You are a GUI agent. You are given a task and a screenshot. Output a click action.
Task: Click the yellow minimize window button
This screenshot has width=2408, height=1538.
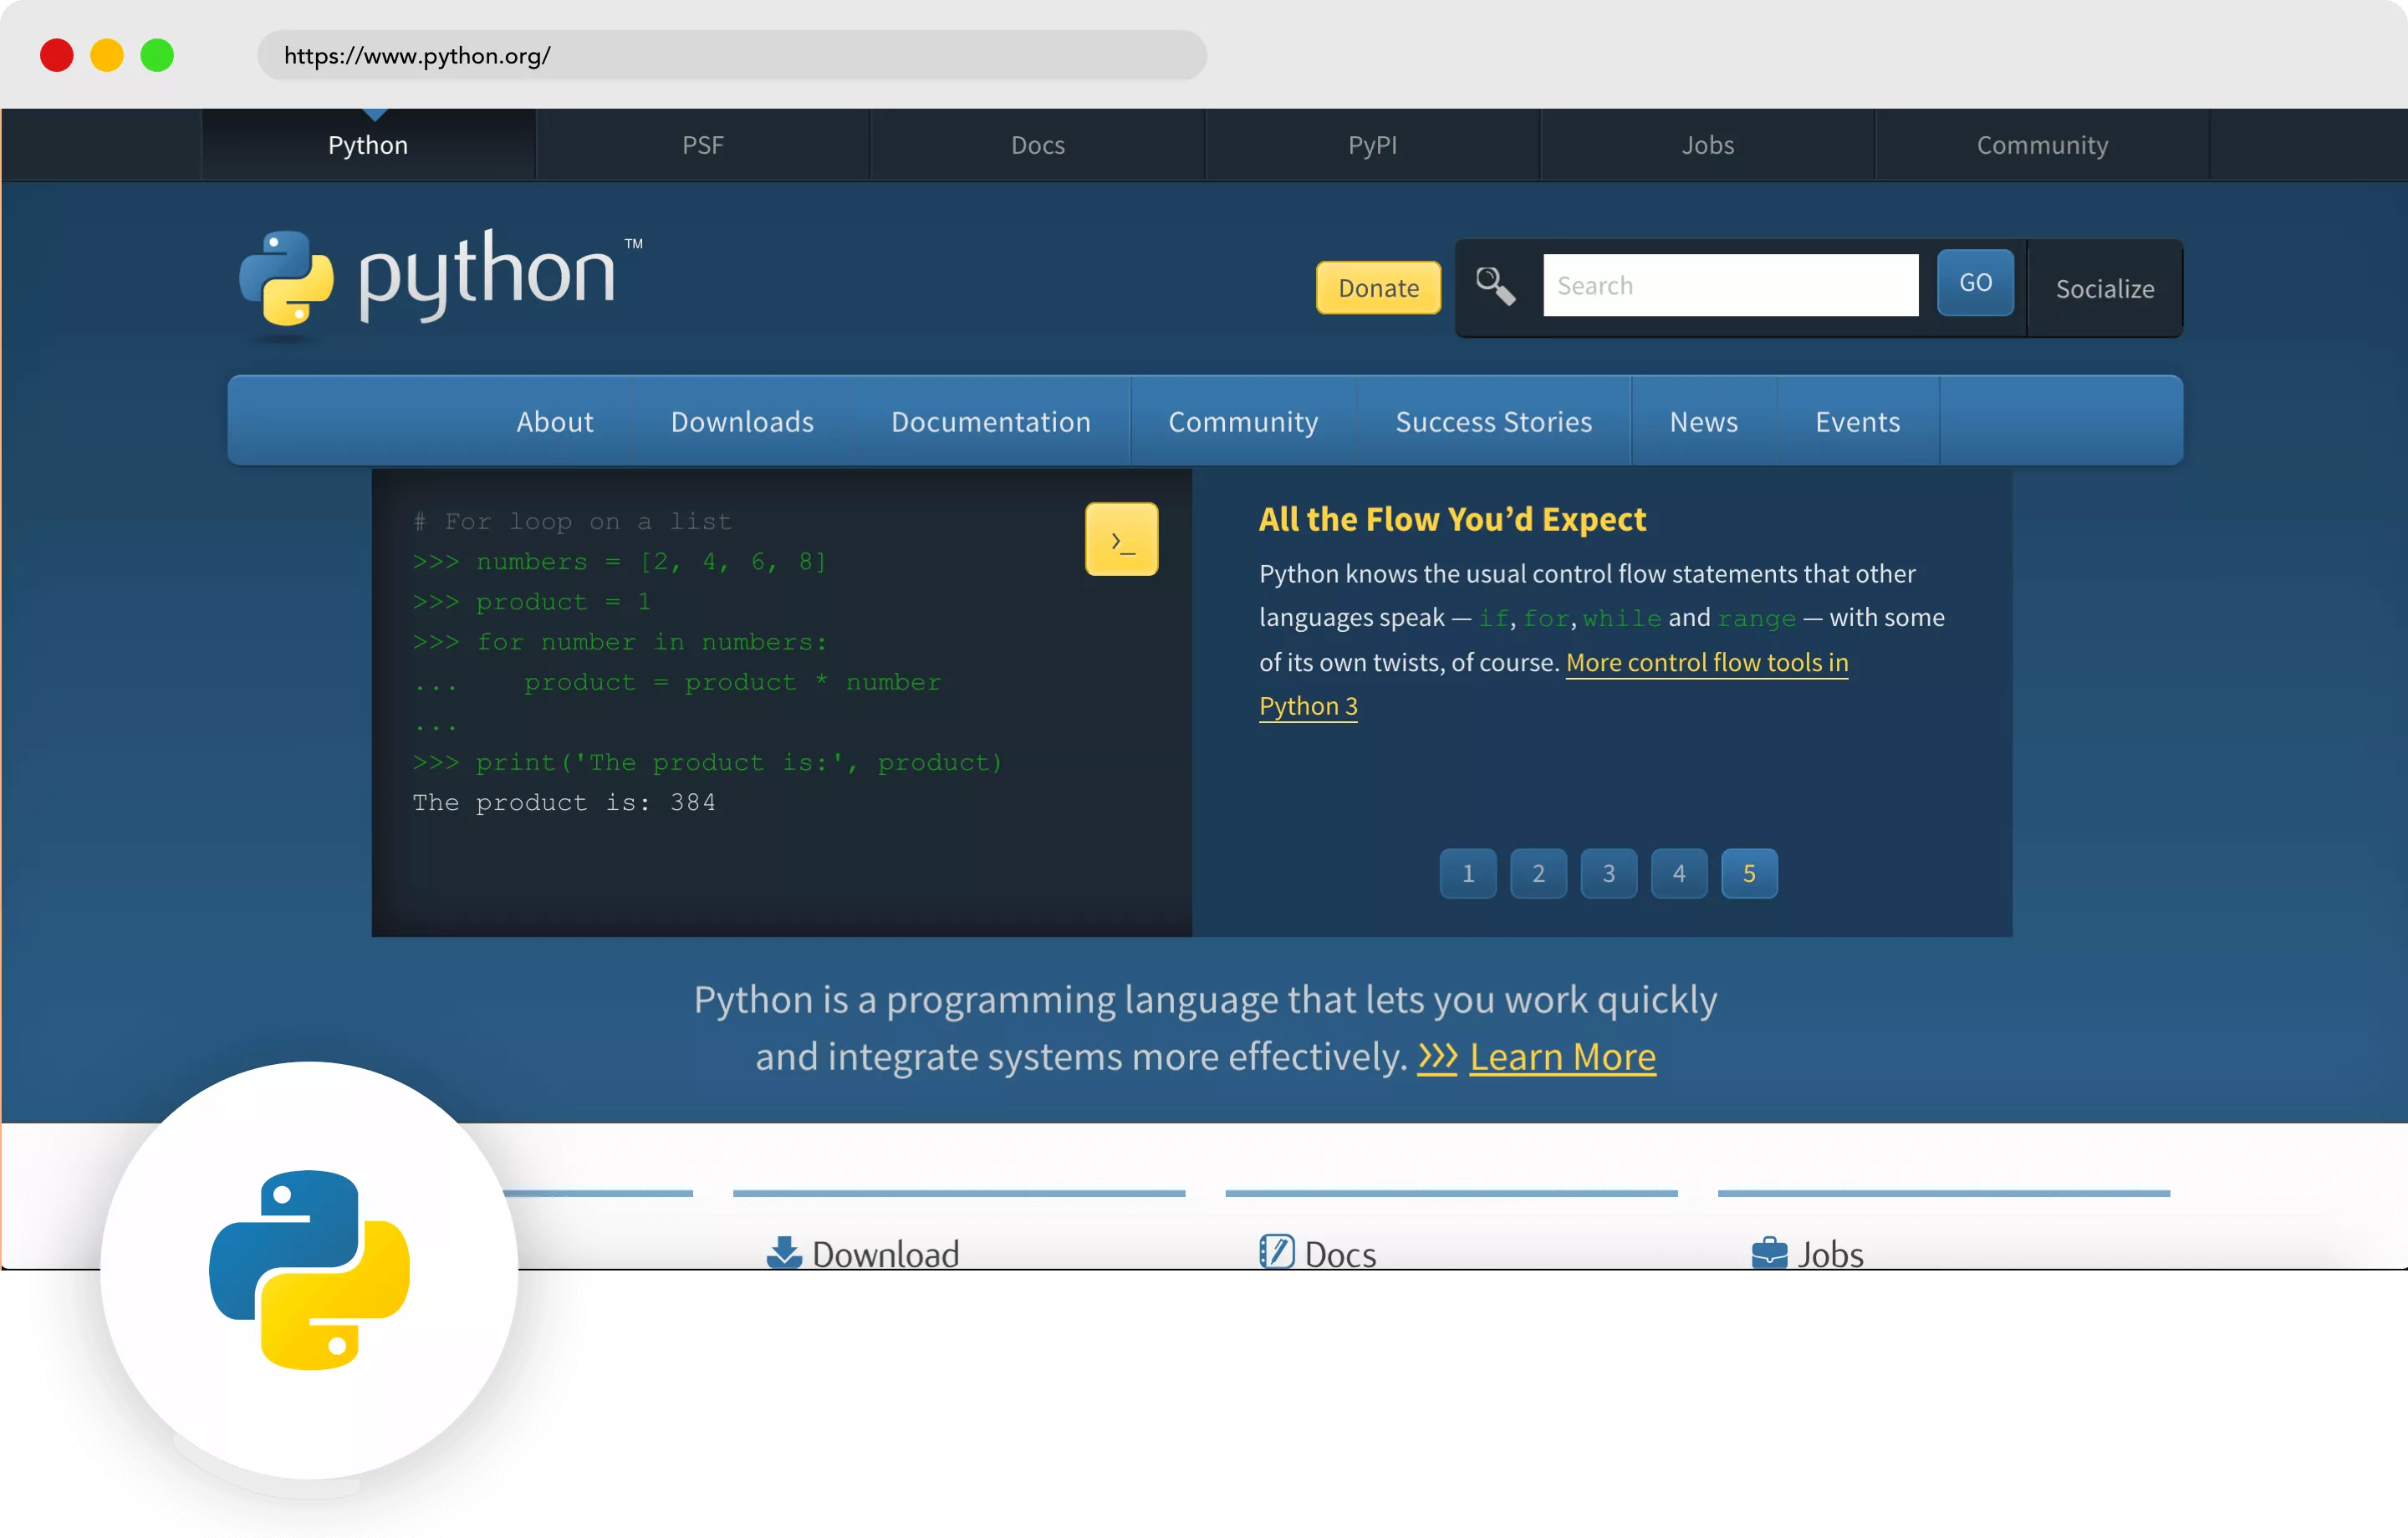(x=107, y=55)
